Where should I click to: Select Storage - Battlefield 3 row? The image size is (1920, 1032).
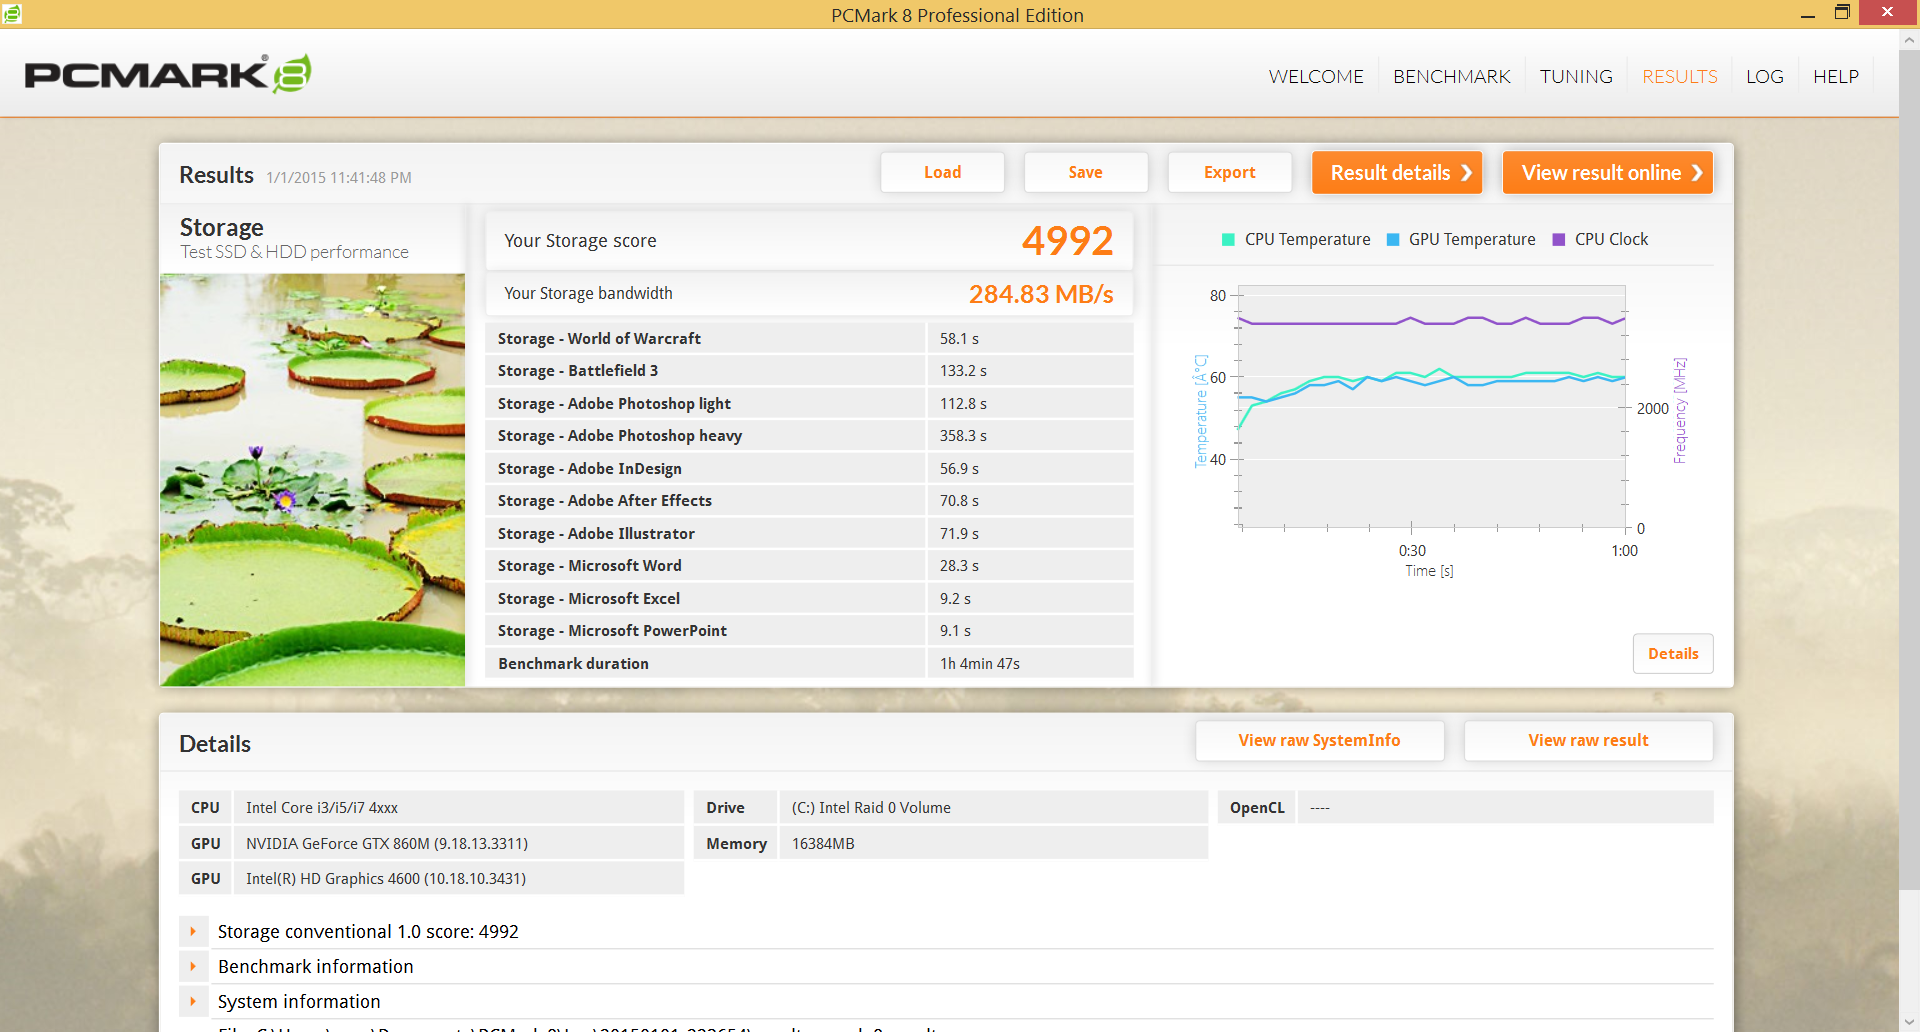click(809, 370)
